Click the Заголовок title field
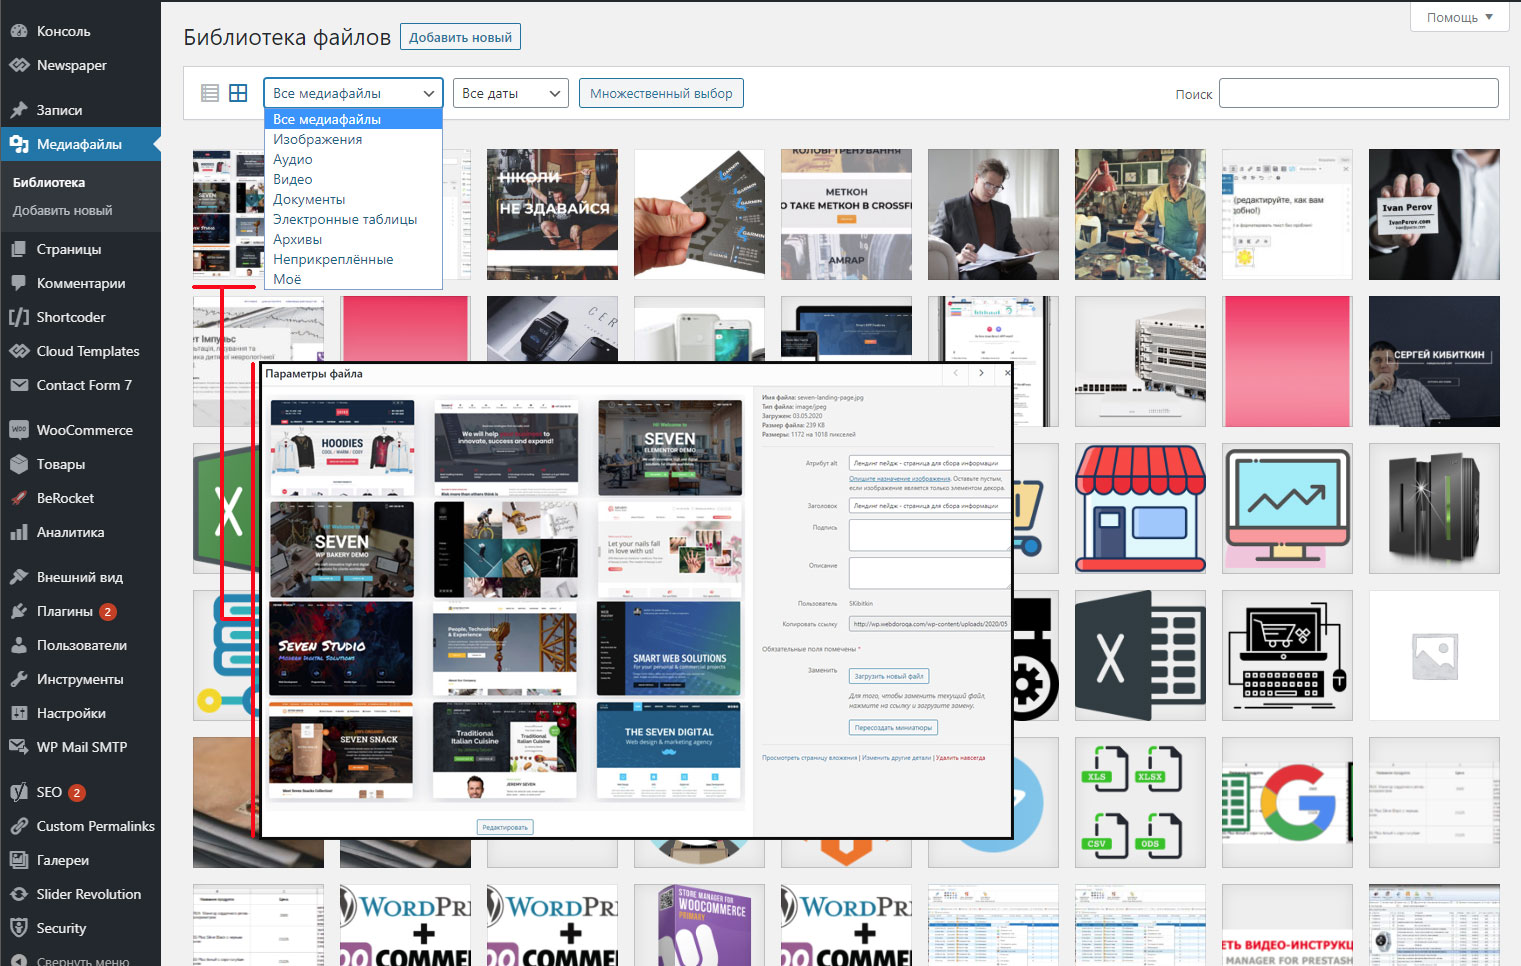This screenshot has height=966, width=1521. point(929,506)
